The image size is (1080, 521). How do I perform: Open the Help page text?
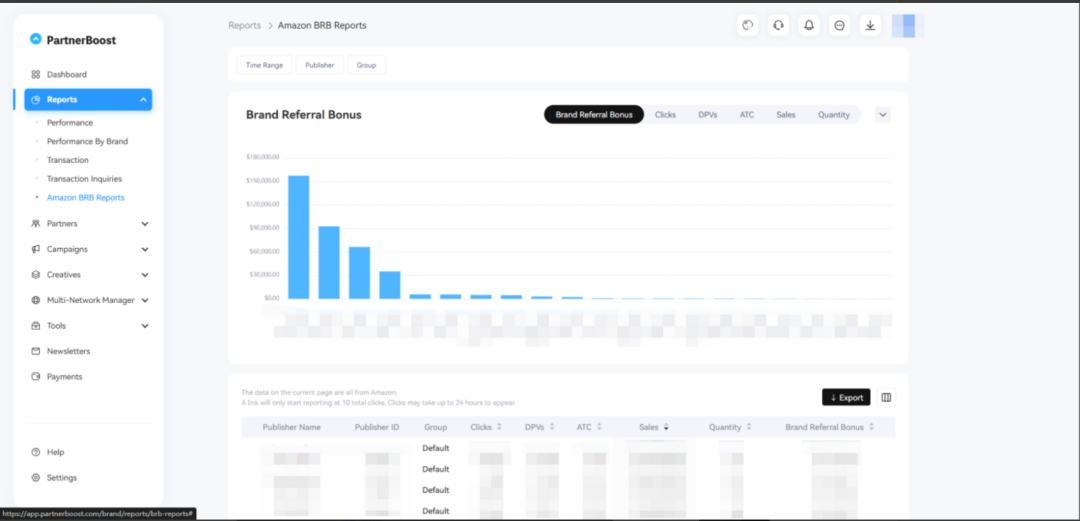pyautogui.click(x=55, y=453)
